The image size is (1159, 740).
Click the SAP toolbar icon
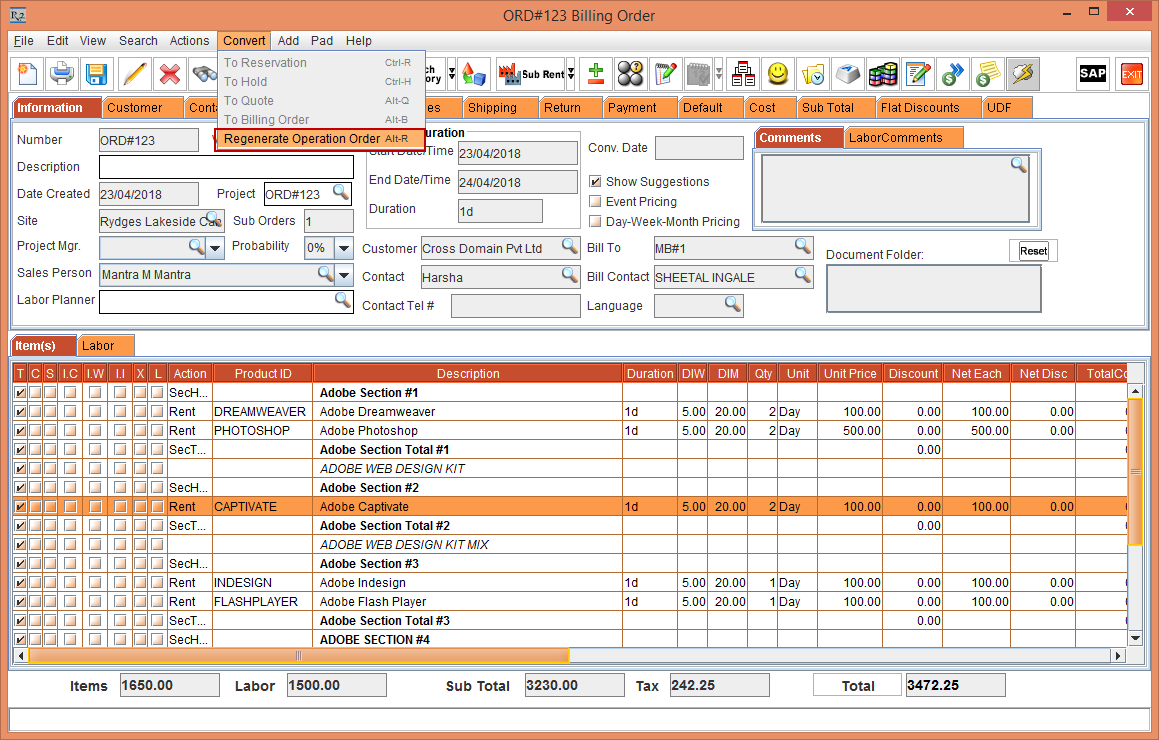click(1092, 74)
